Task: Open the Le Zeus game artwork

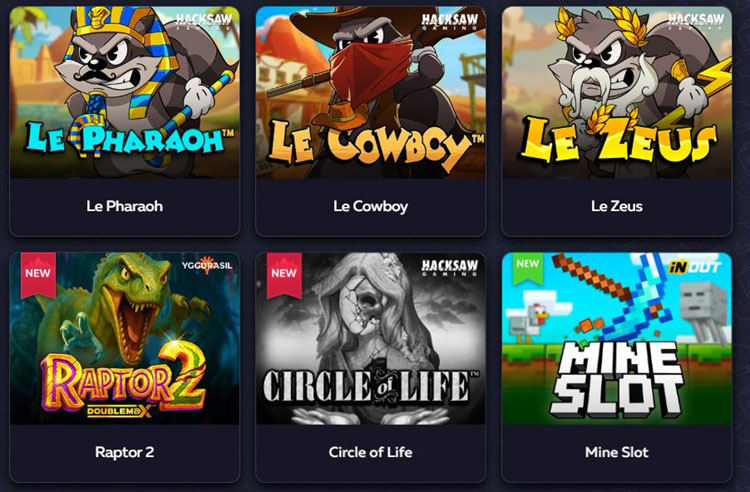Action: coord(617,92)
